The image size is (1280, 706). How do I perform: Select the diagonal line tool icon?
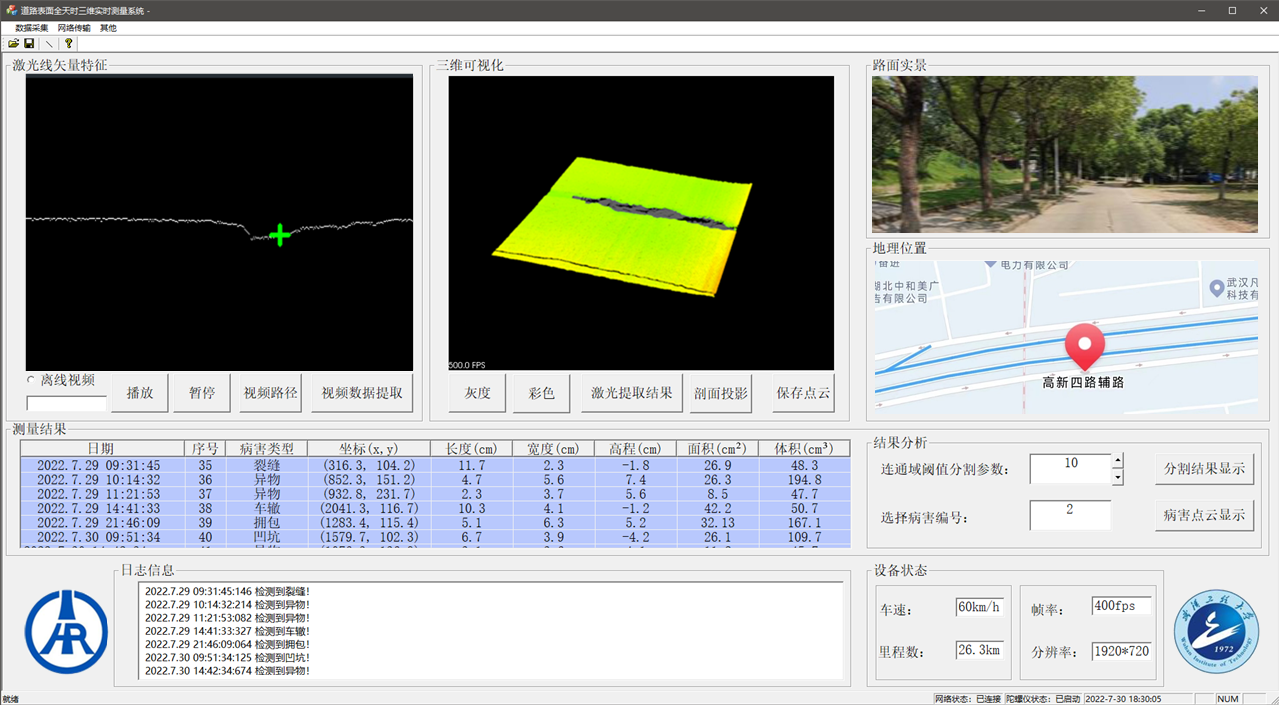tap(49, 44)
